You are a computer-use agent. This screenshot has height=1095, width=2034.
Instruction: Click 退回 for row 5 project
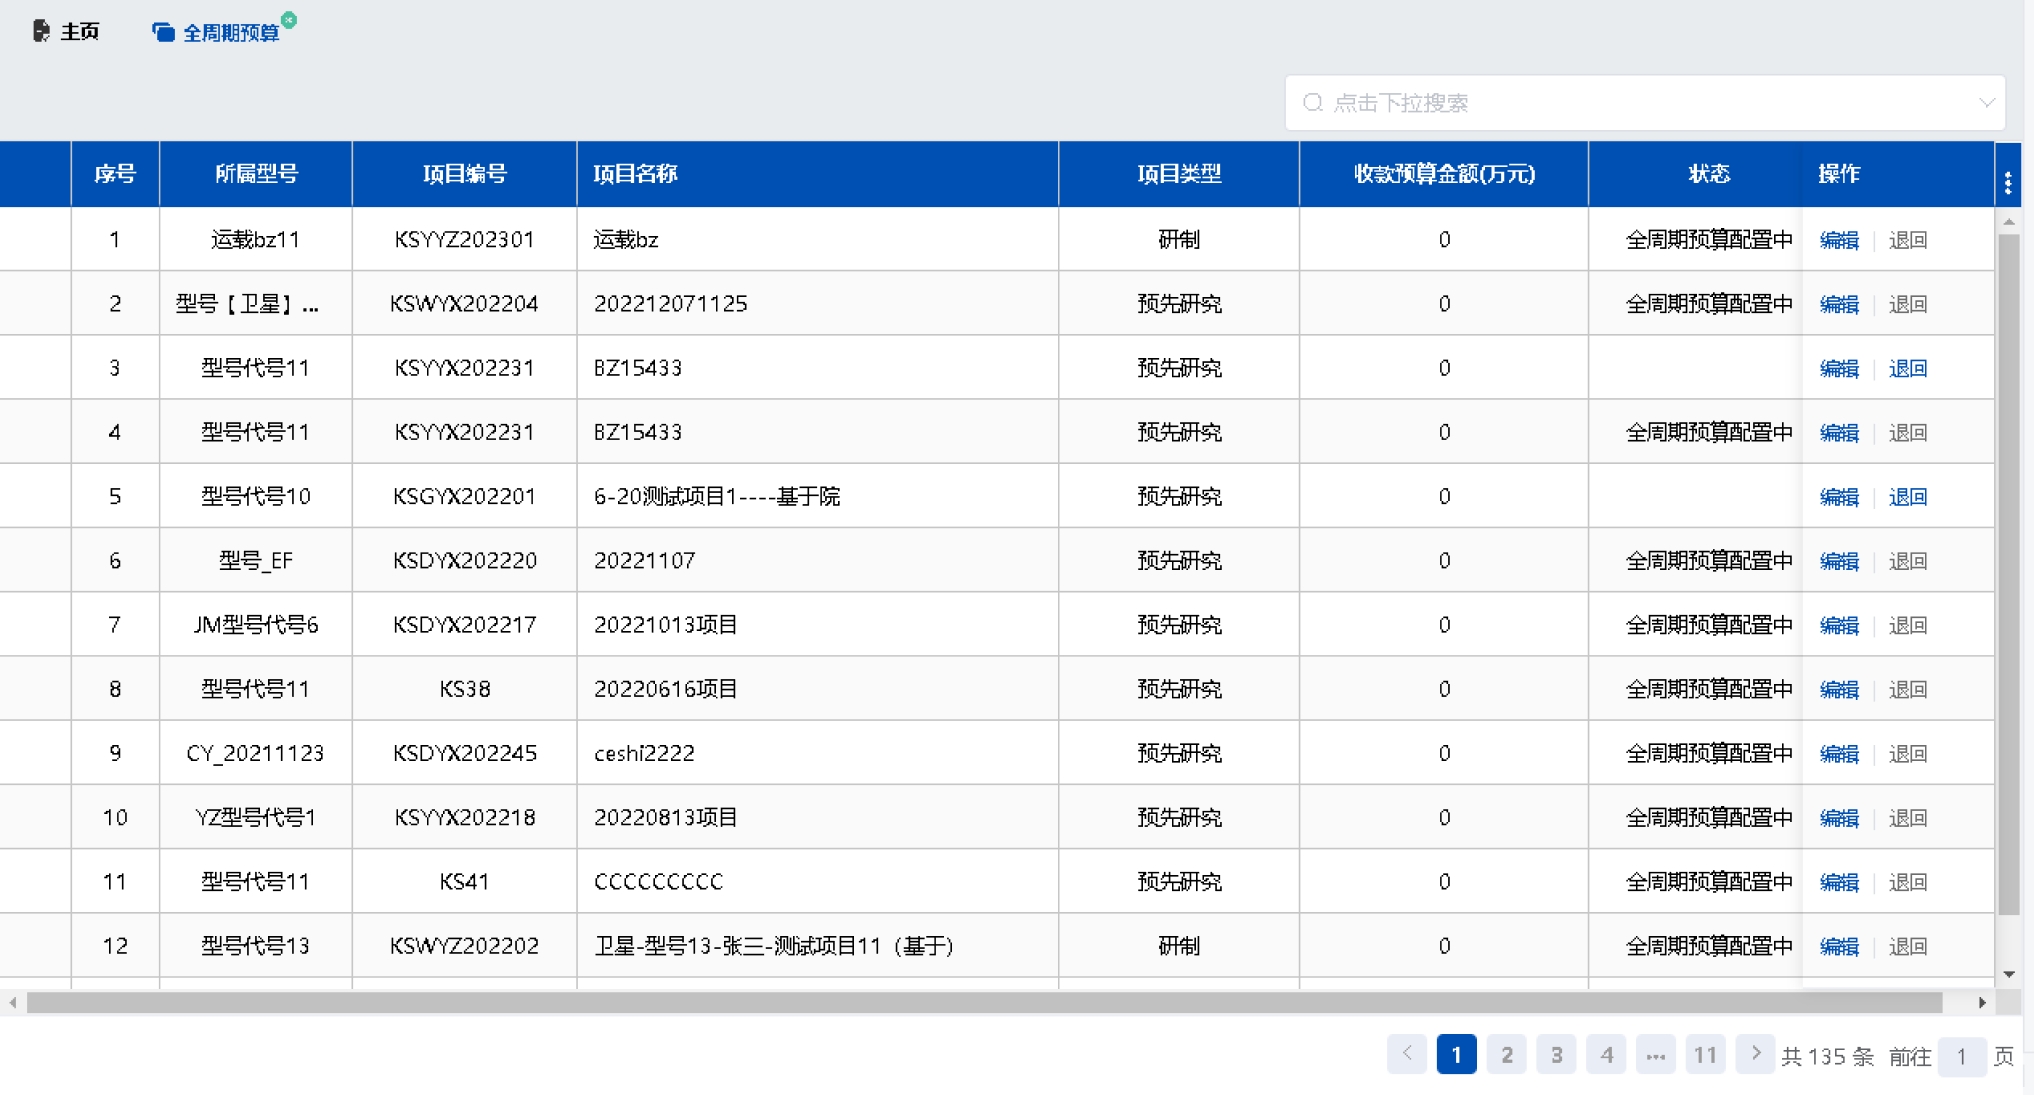click(1907, 497)
